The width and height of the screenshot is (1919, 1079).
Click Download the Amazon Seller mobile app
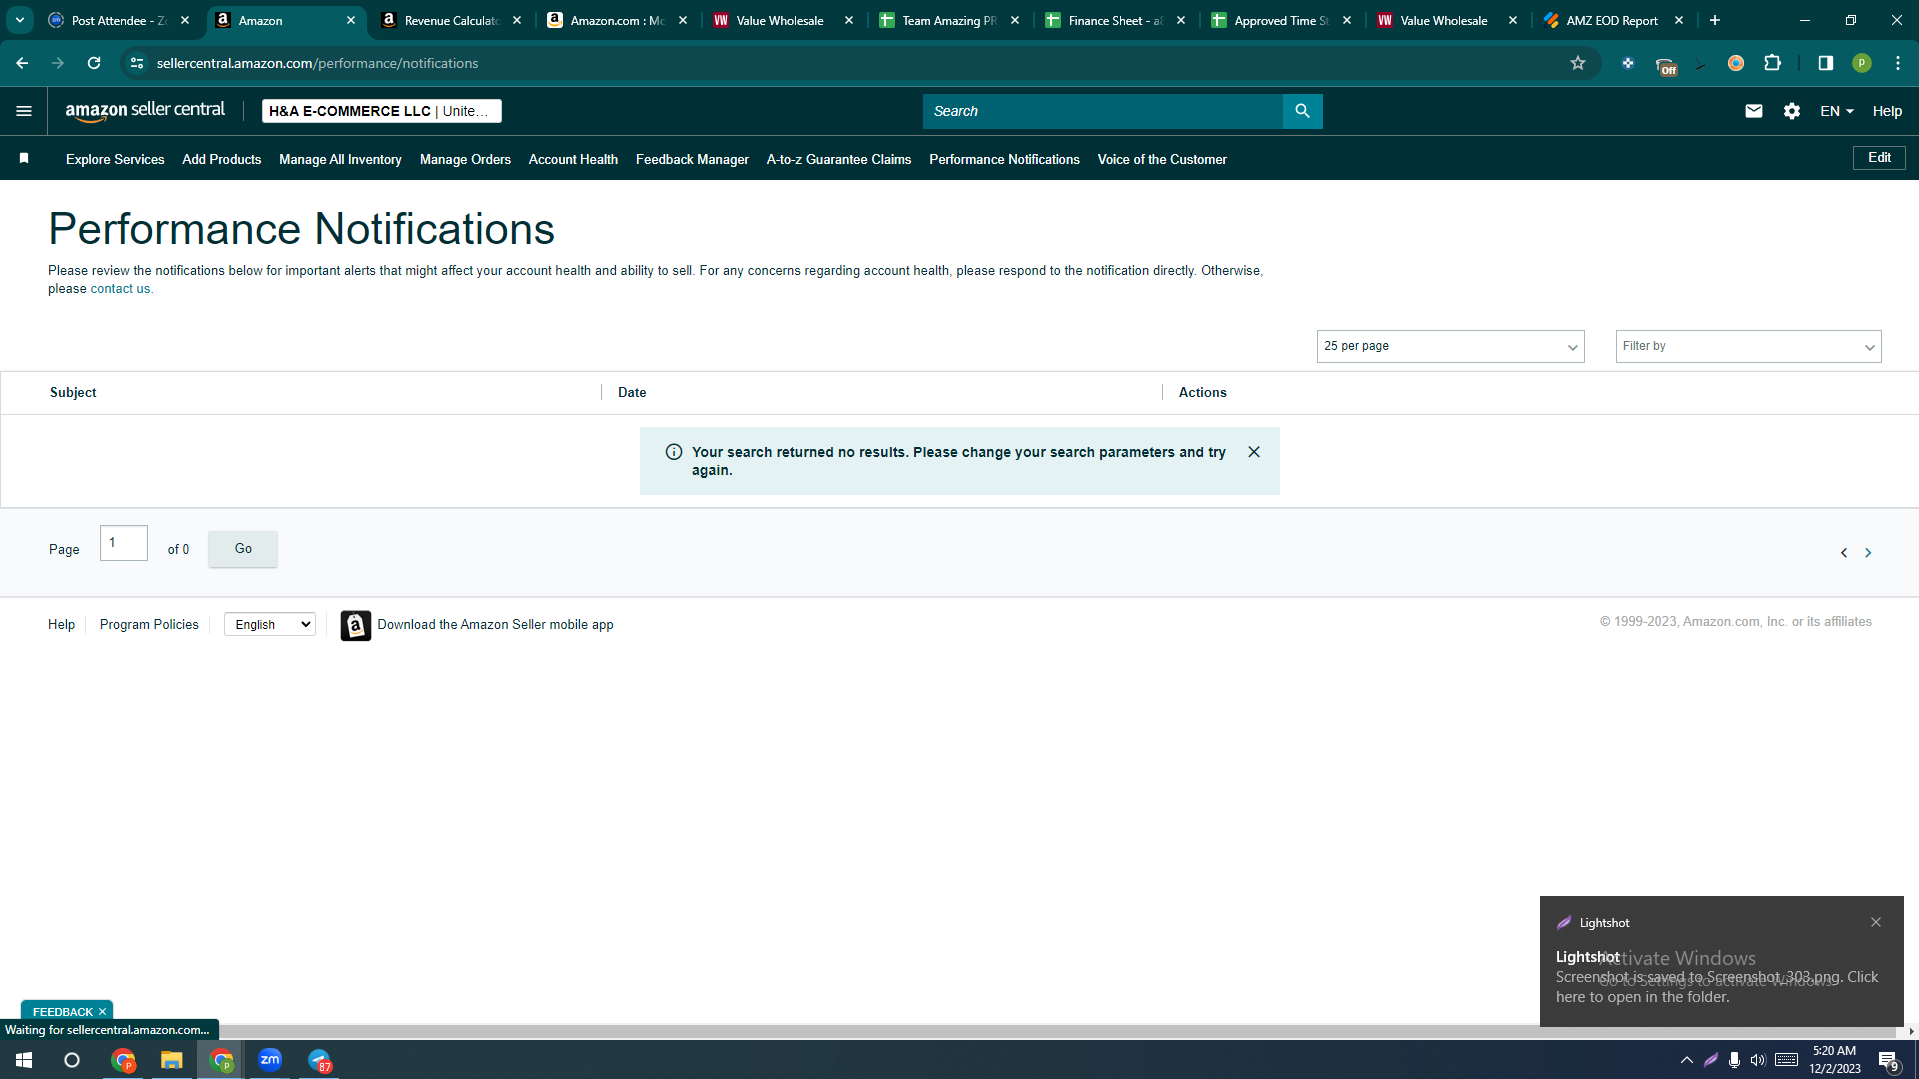coord(495,625)
